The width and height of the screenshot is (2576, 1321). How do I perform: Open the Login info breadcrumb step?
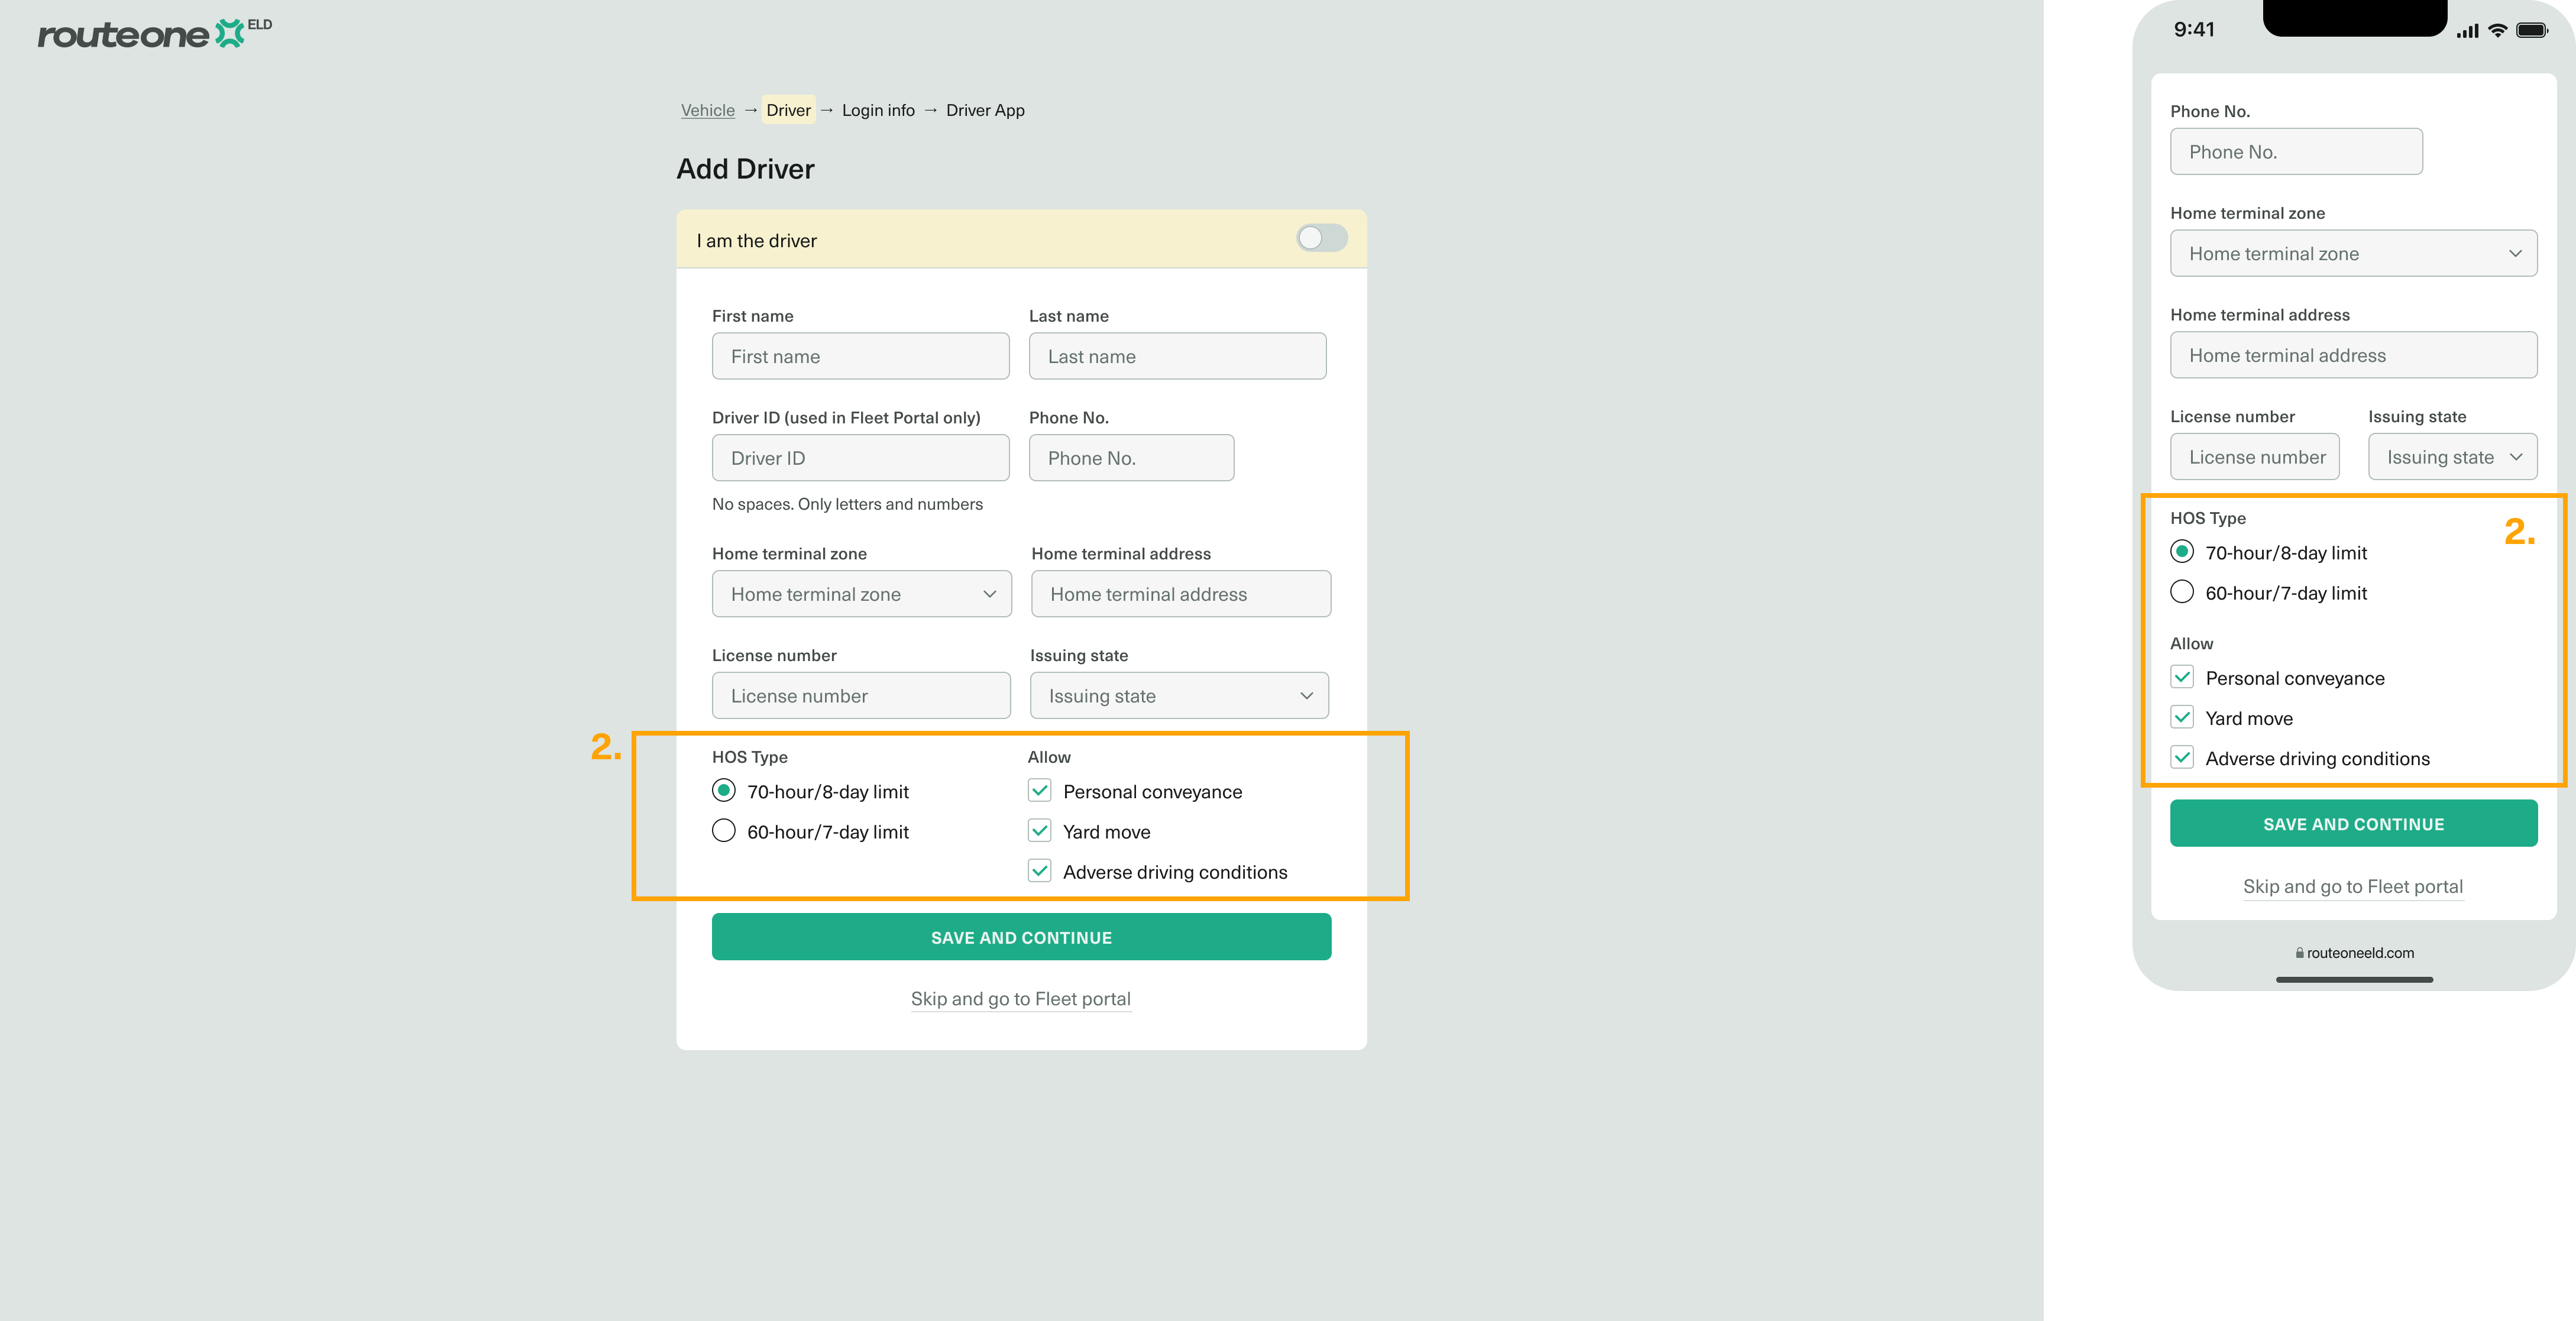click(878, 110)
